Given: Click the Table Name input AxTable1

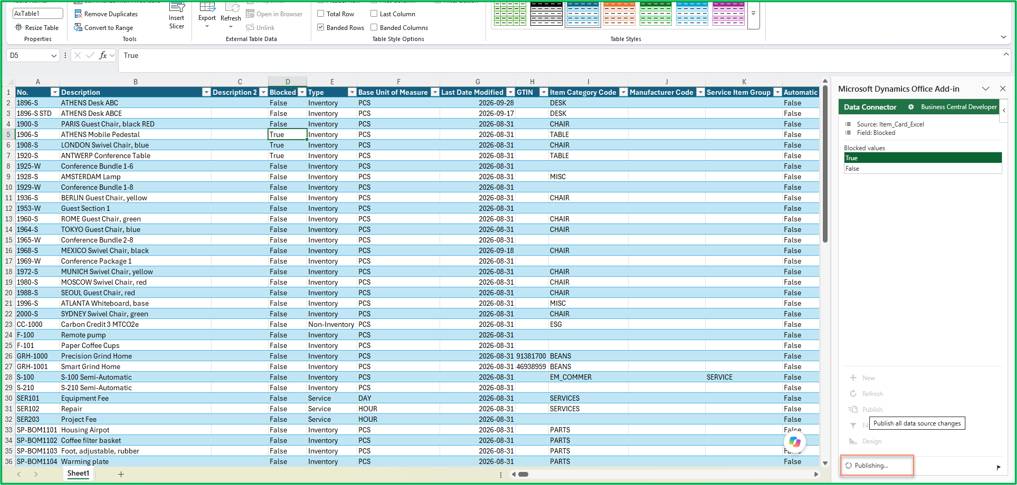Looking at the screenshot, I should click(38, 14).
